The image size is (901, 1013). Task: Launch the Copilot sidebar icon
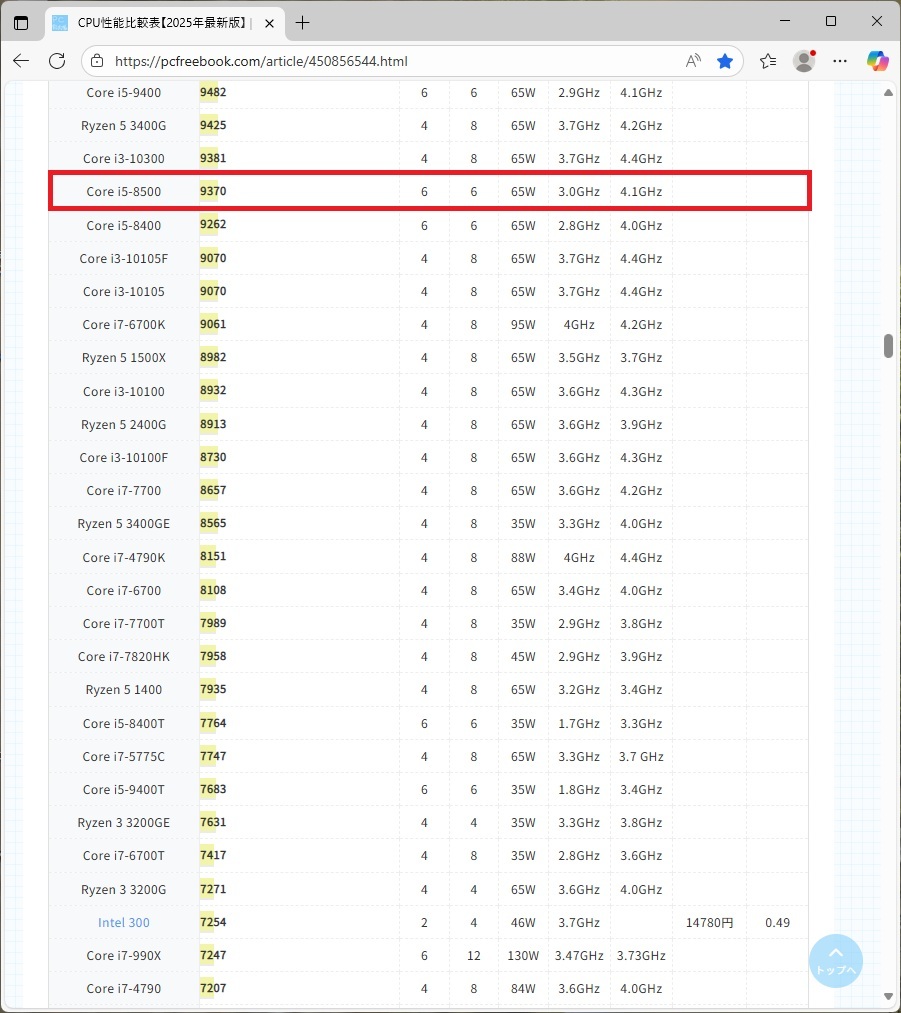click(x=877, y=61)
